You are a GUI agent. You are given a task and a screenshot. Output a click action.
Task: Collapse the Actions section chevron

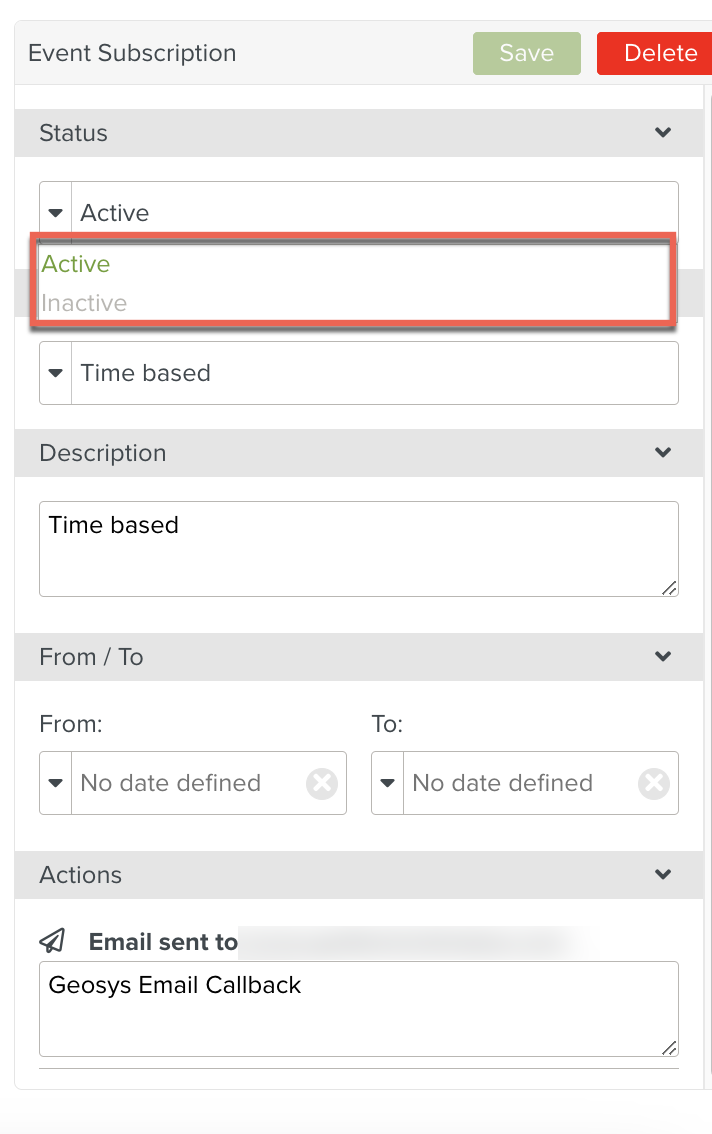coord(662,875)
